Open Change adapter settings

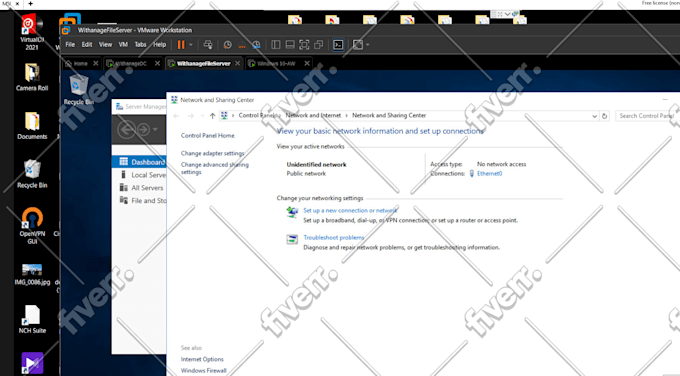pos(212,153)
